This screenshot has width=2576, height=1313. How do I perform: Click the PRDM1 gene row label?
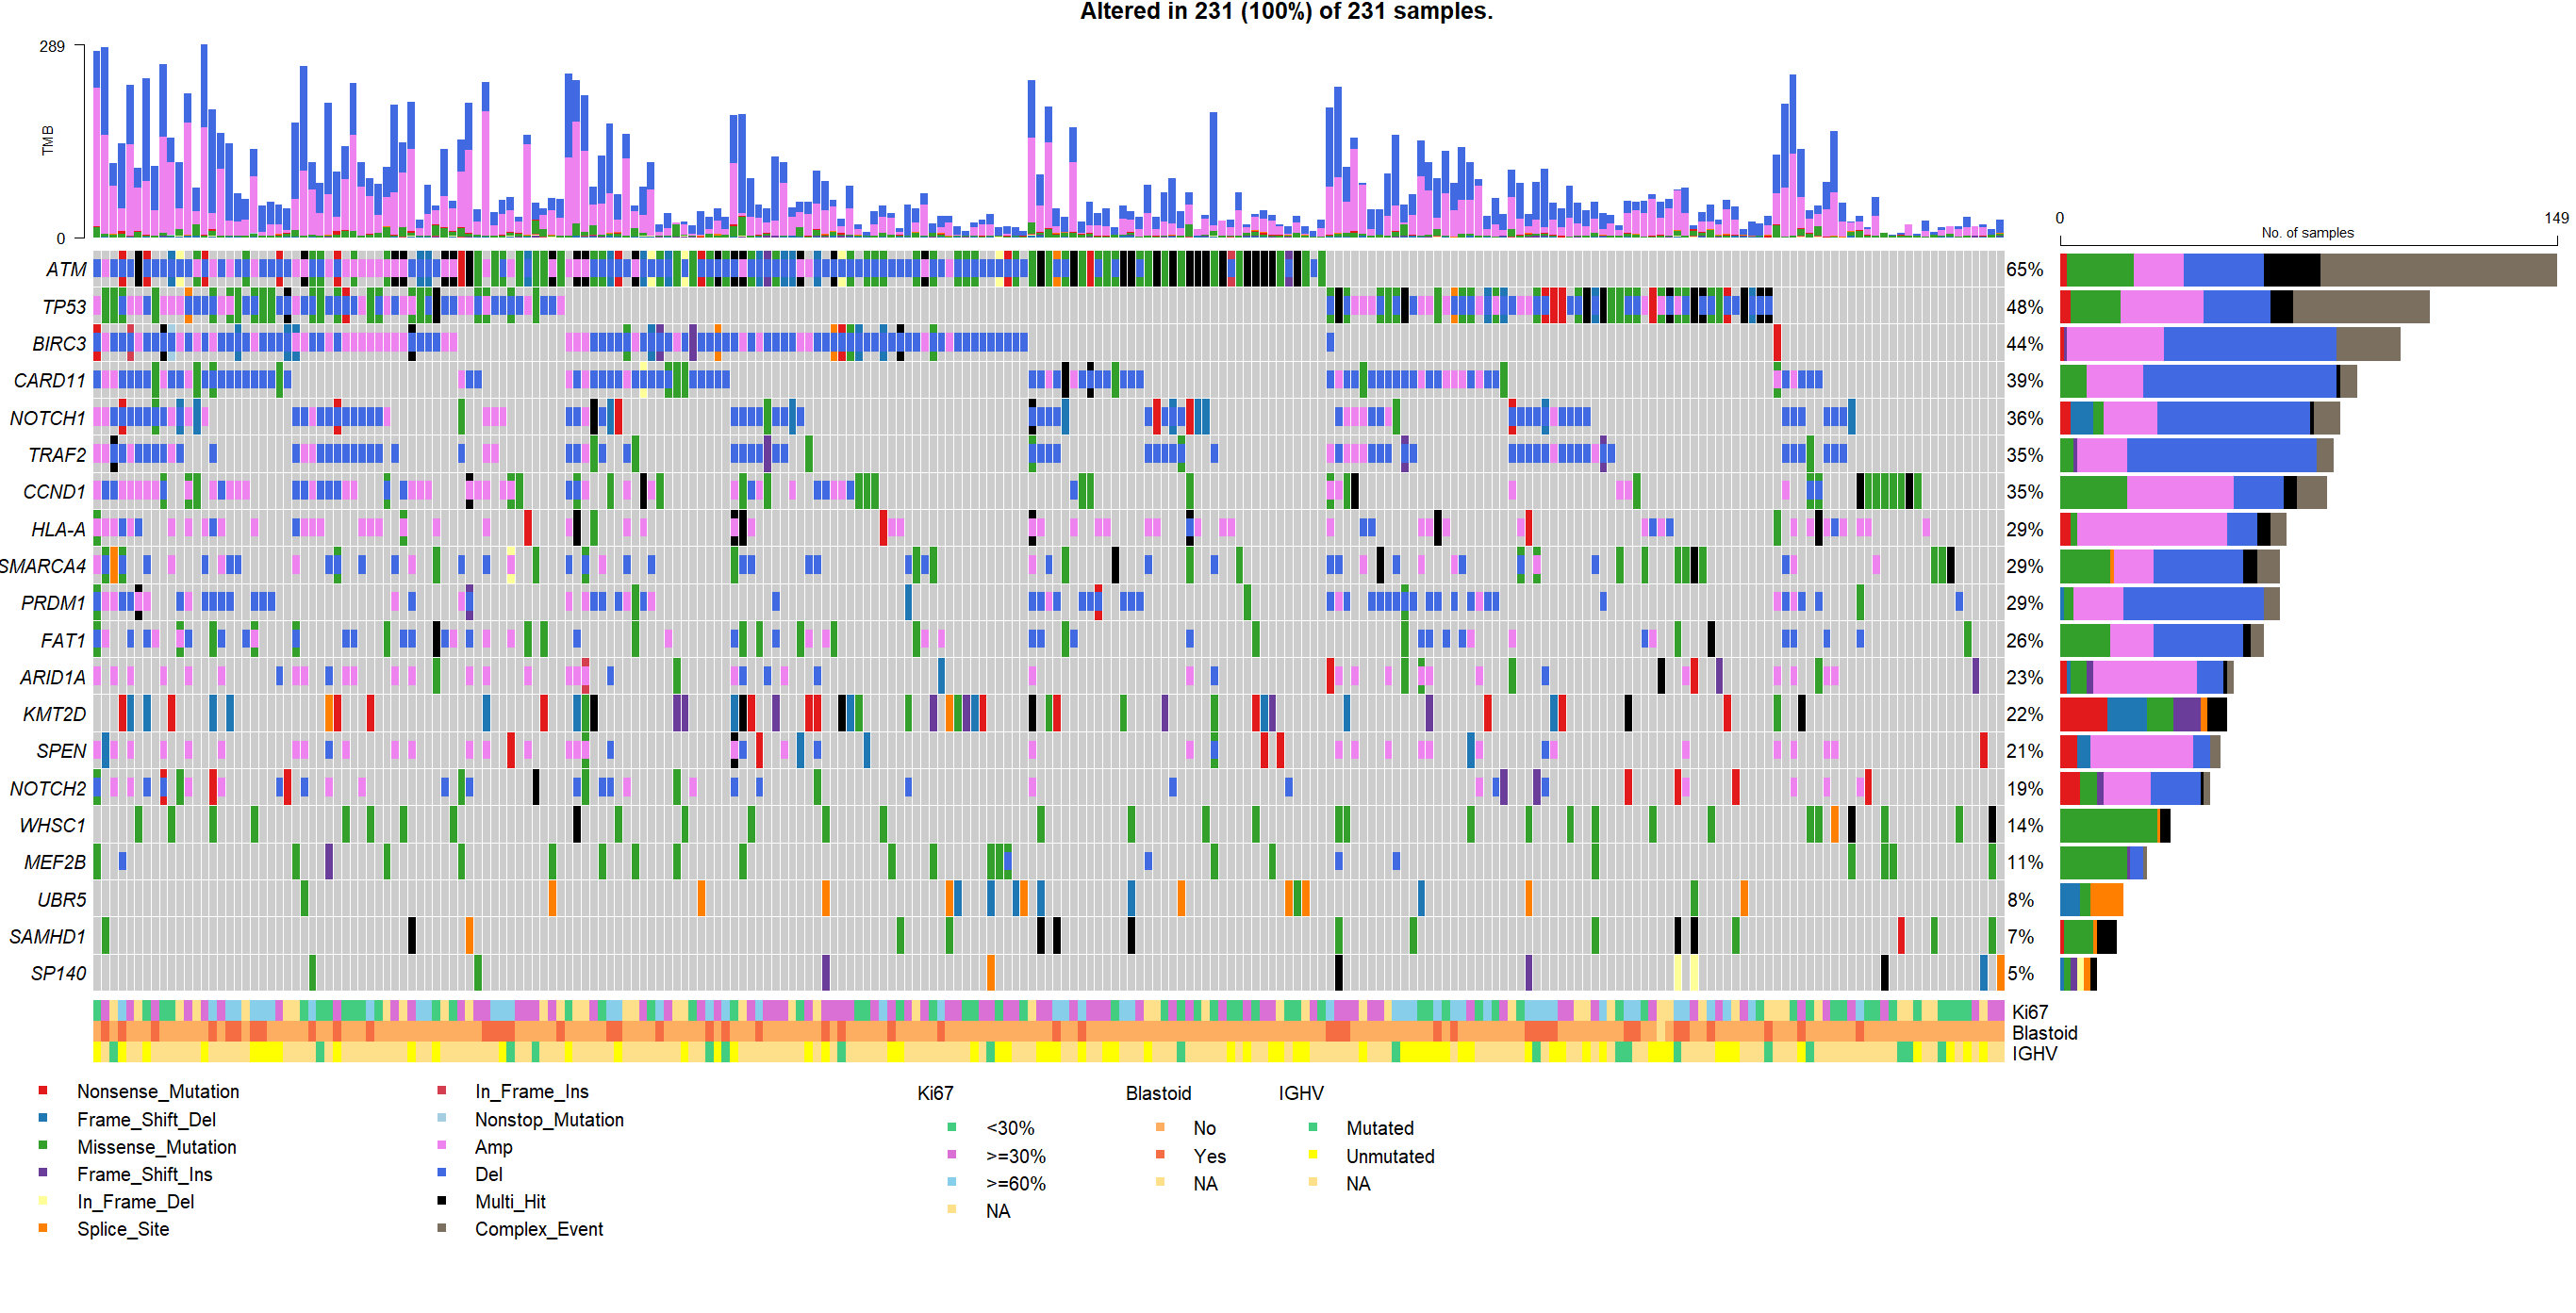(x=53, y=603)
